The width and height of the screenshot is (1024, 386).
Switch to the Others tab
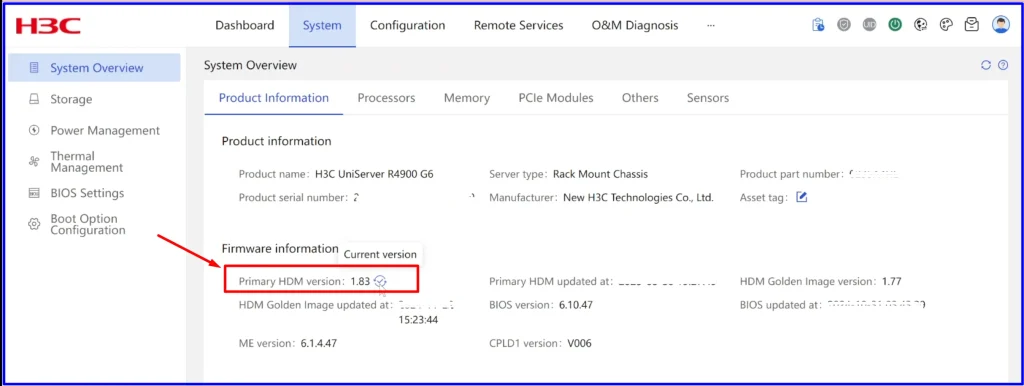(x=640, y=98)
